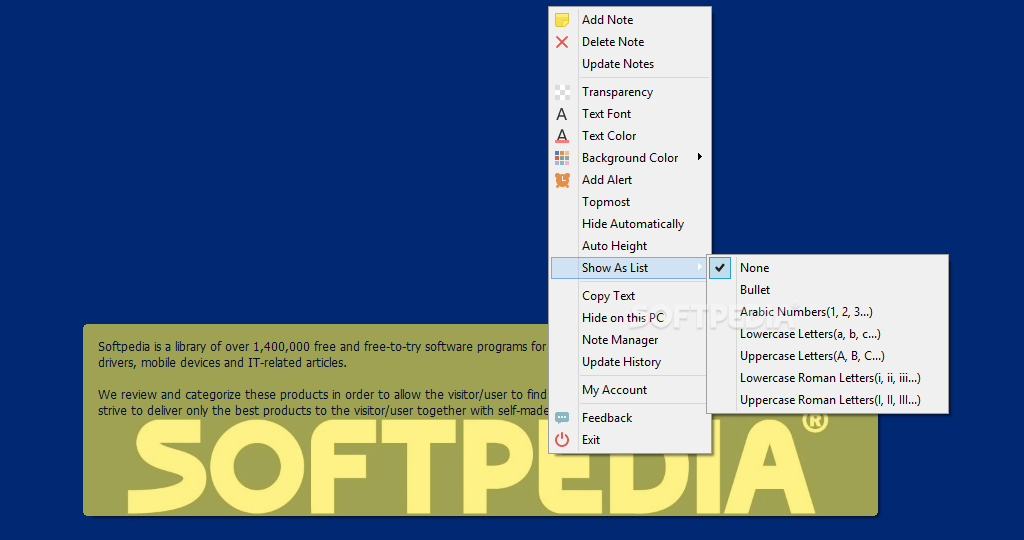This screenshot has height=540, width=1024.
Task: Expand Background Color submenu arrow
Action: click(699, 157)
